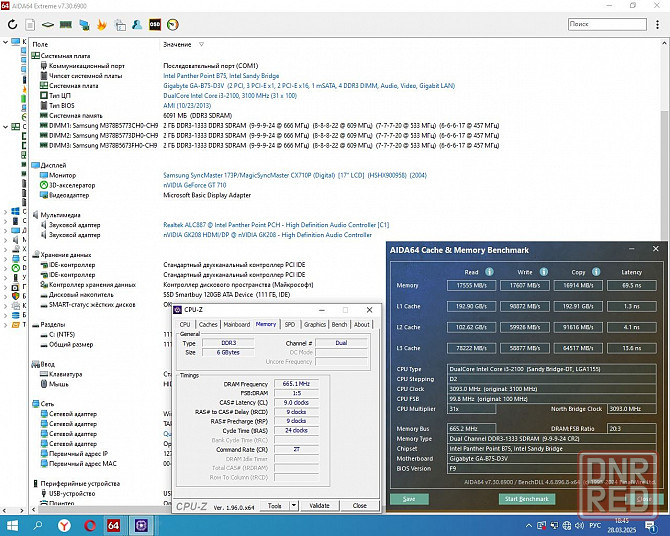Start the System Stability Test flame icon
The width and height of the screenshot is (670, 536).
tap(102, 25)
